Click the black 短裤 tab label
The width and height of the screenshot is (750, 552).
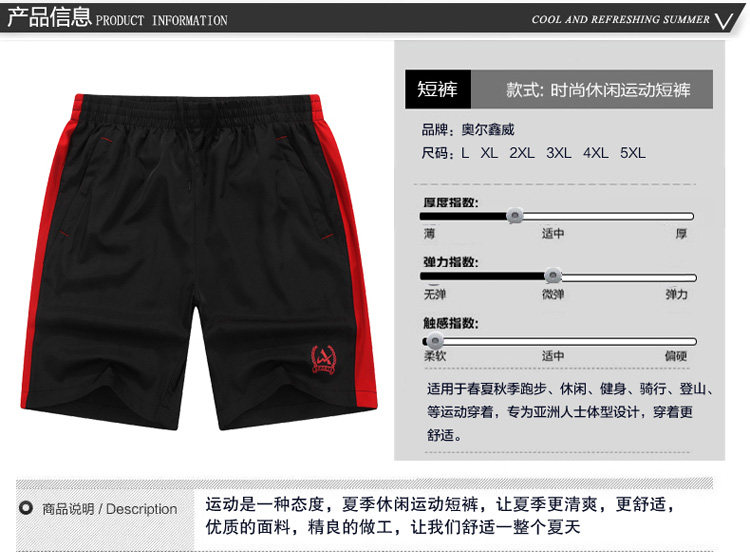click(438, 89)
